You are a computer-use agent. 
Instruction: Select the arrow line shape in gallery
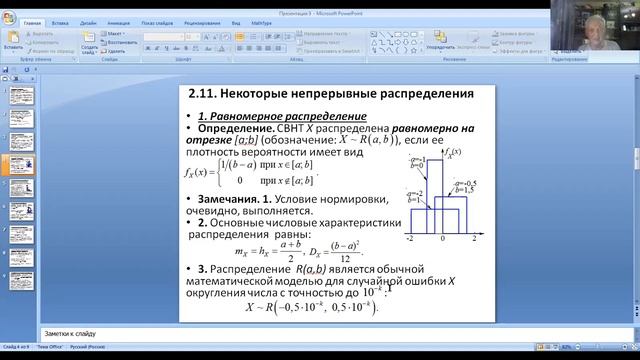pyautogui.click(x=390, y=35)
